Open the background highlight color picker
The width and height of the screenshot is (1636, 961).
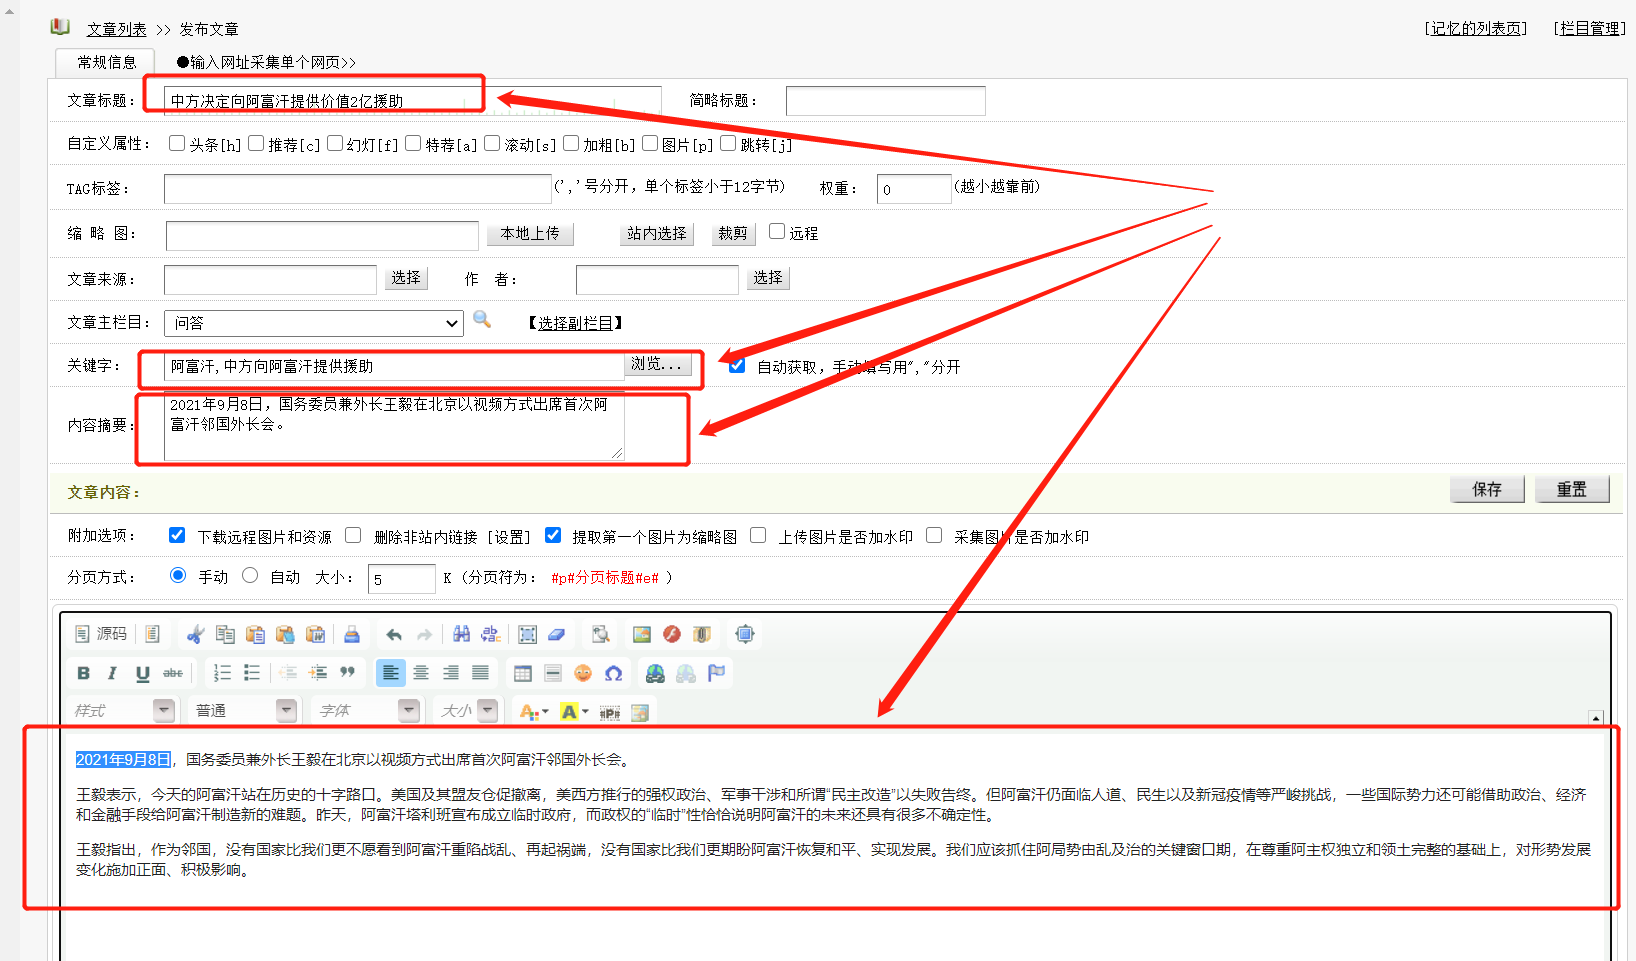[x=574, y=712]
